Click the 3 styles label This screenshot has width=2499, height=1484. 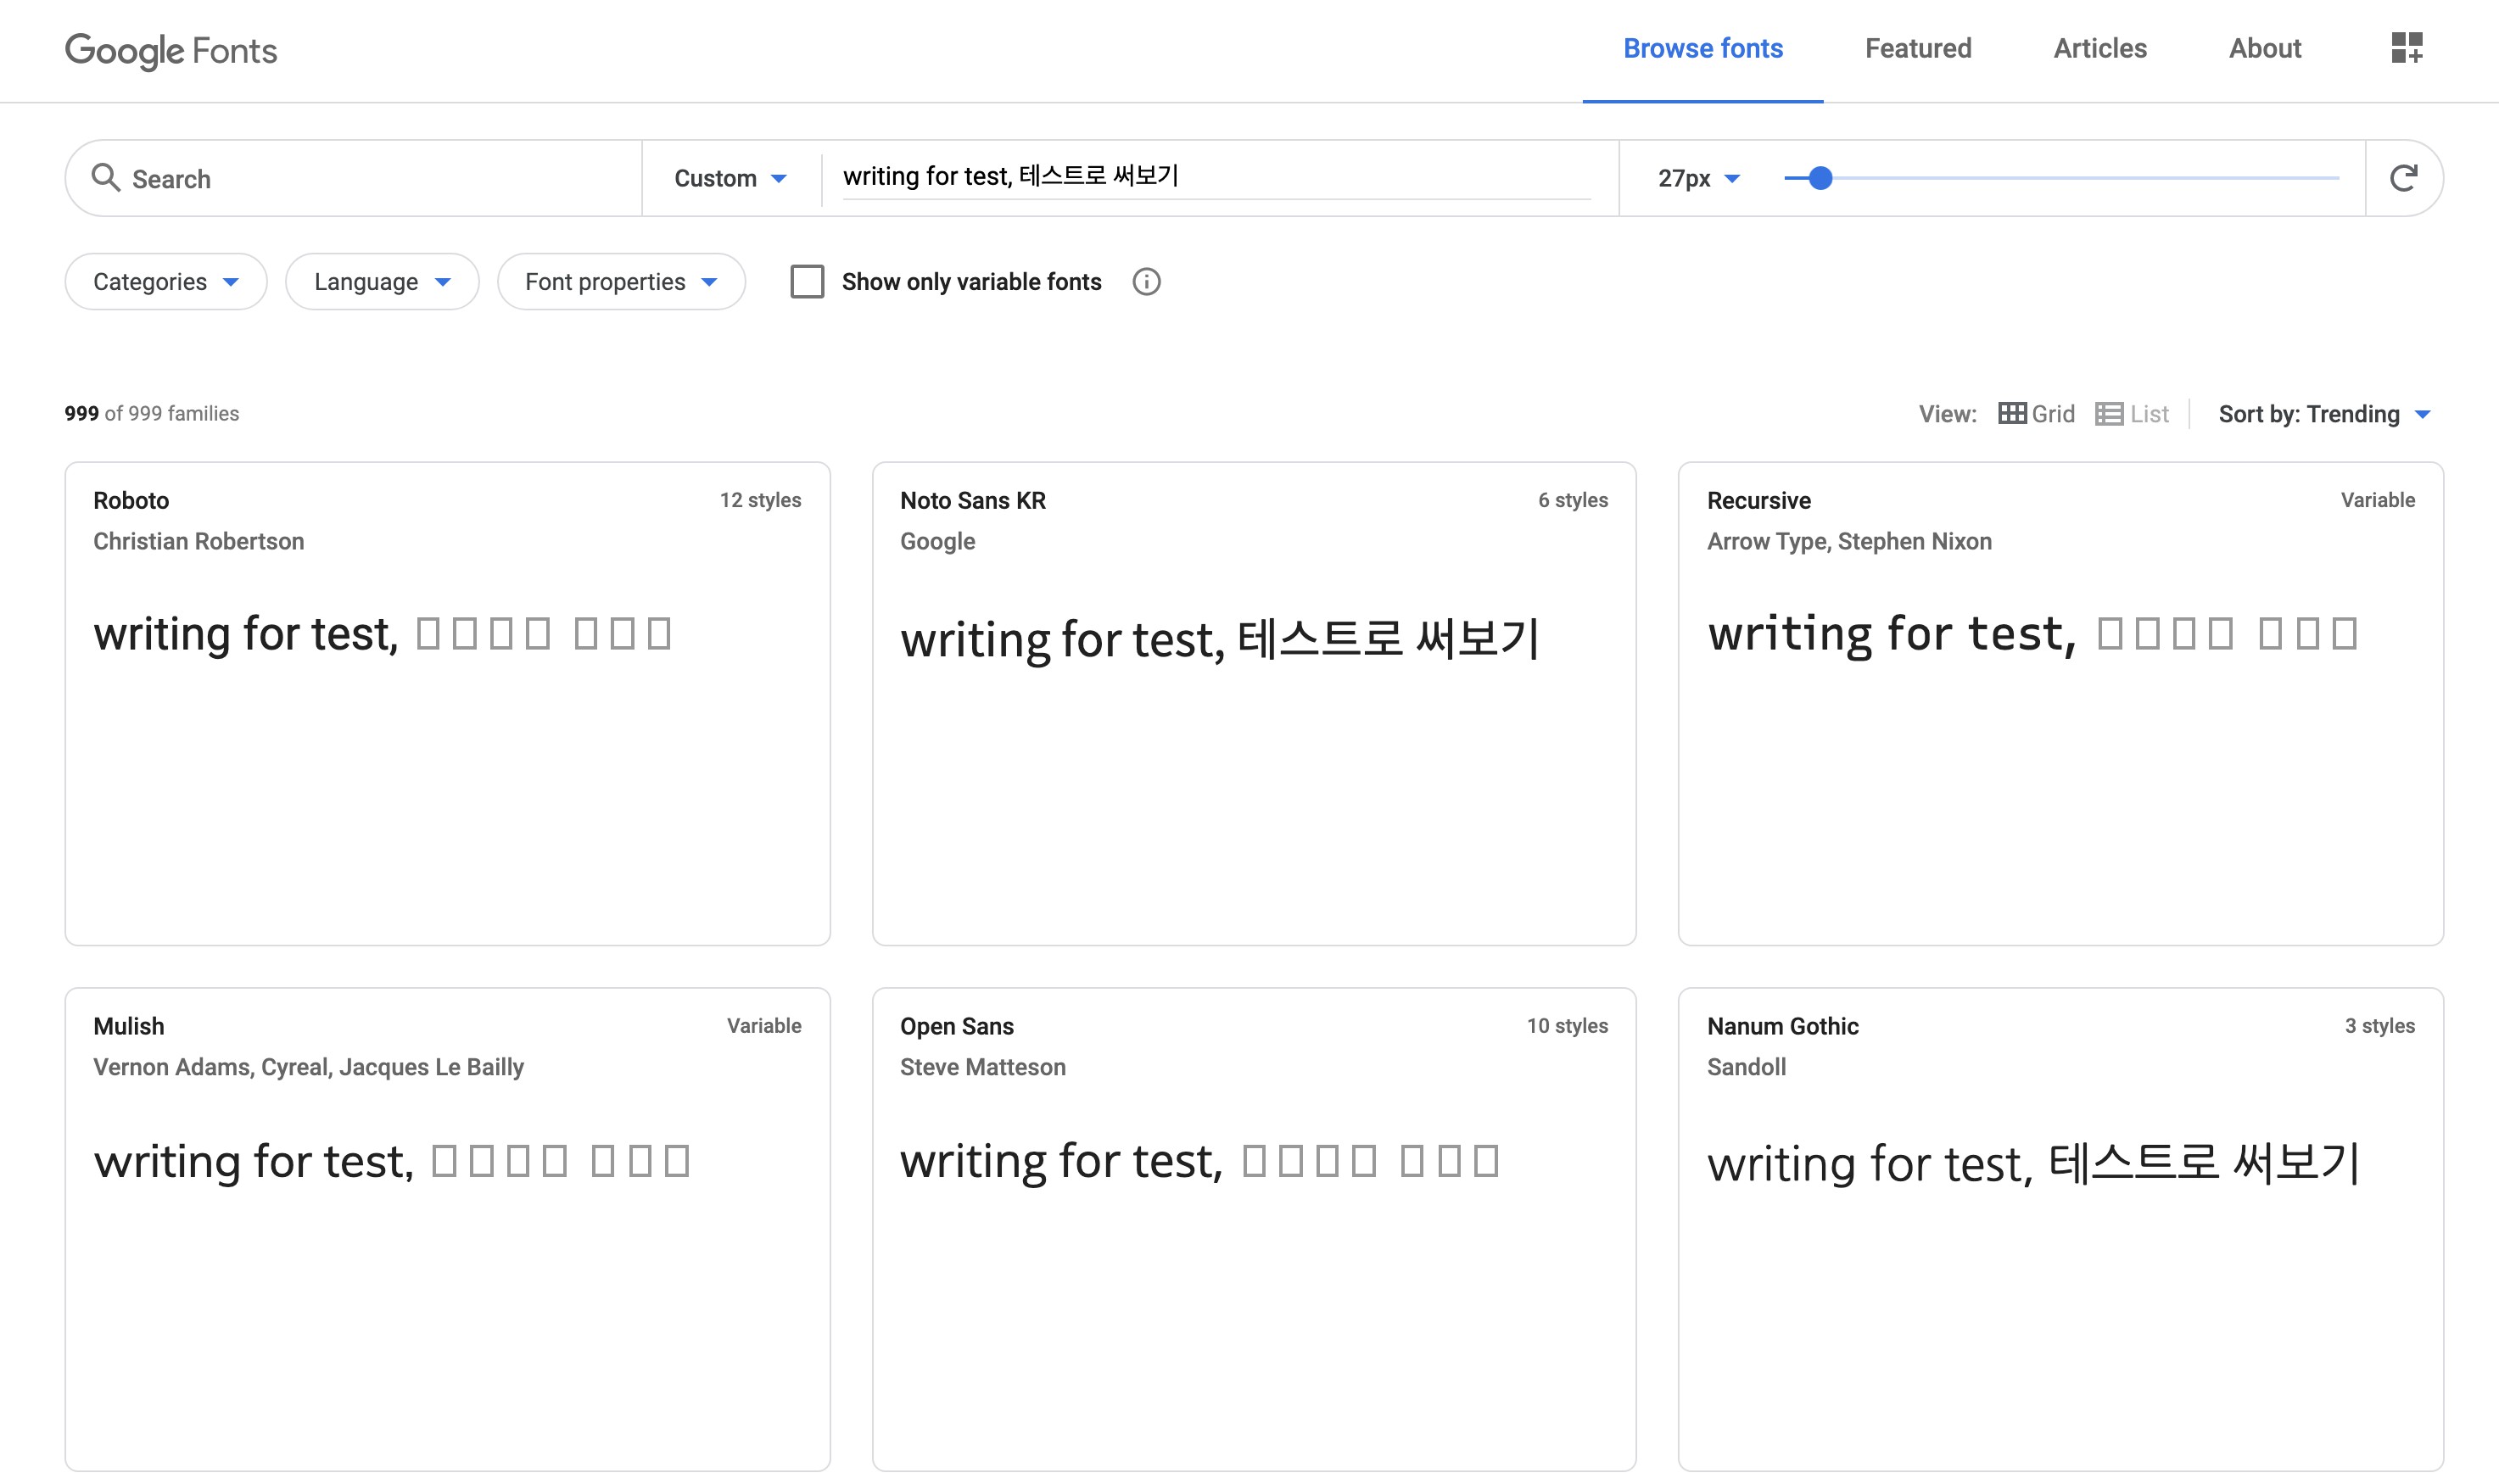[x=2379, y=1026]
